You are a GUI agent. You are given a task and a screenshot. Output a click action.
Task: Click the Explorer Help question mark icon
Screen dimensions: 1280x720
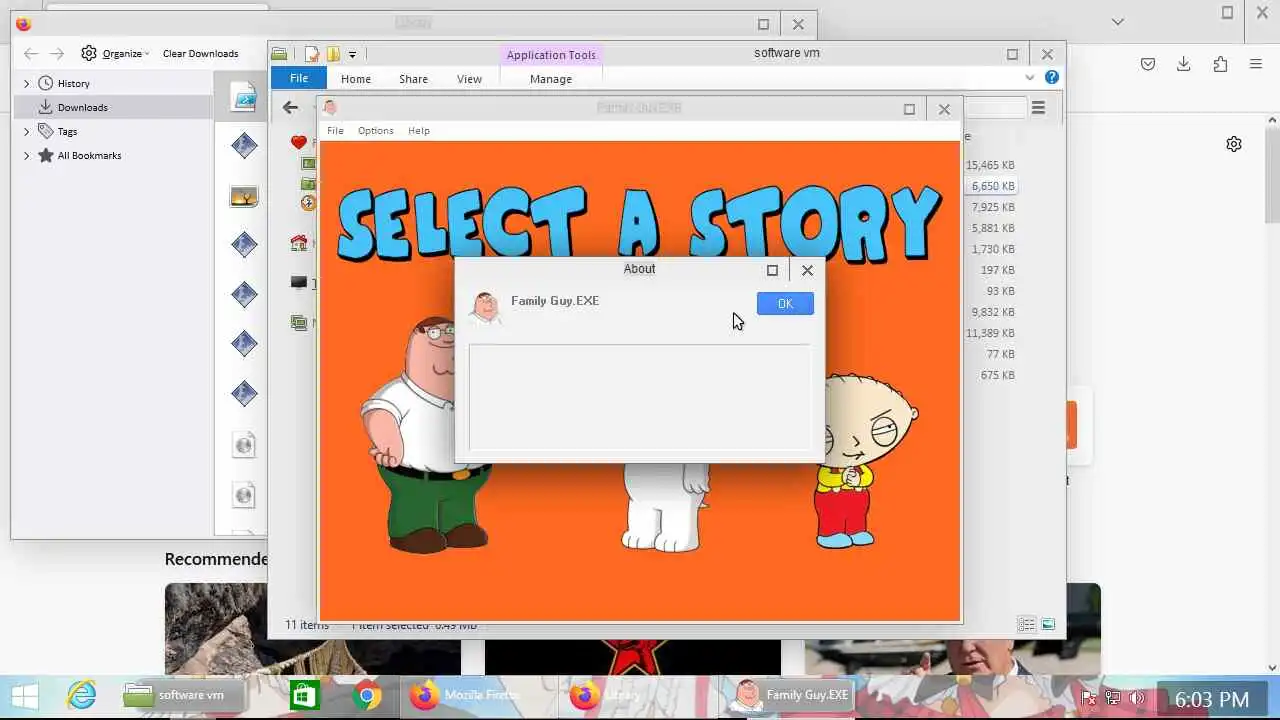(x=1052, y=77)
